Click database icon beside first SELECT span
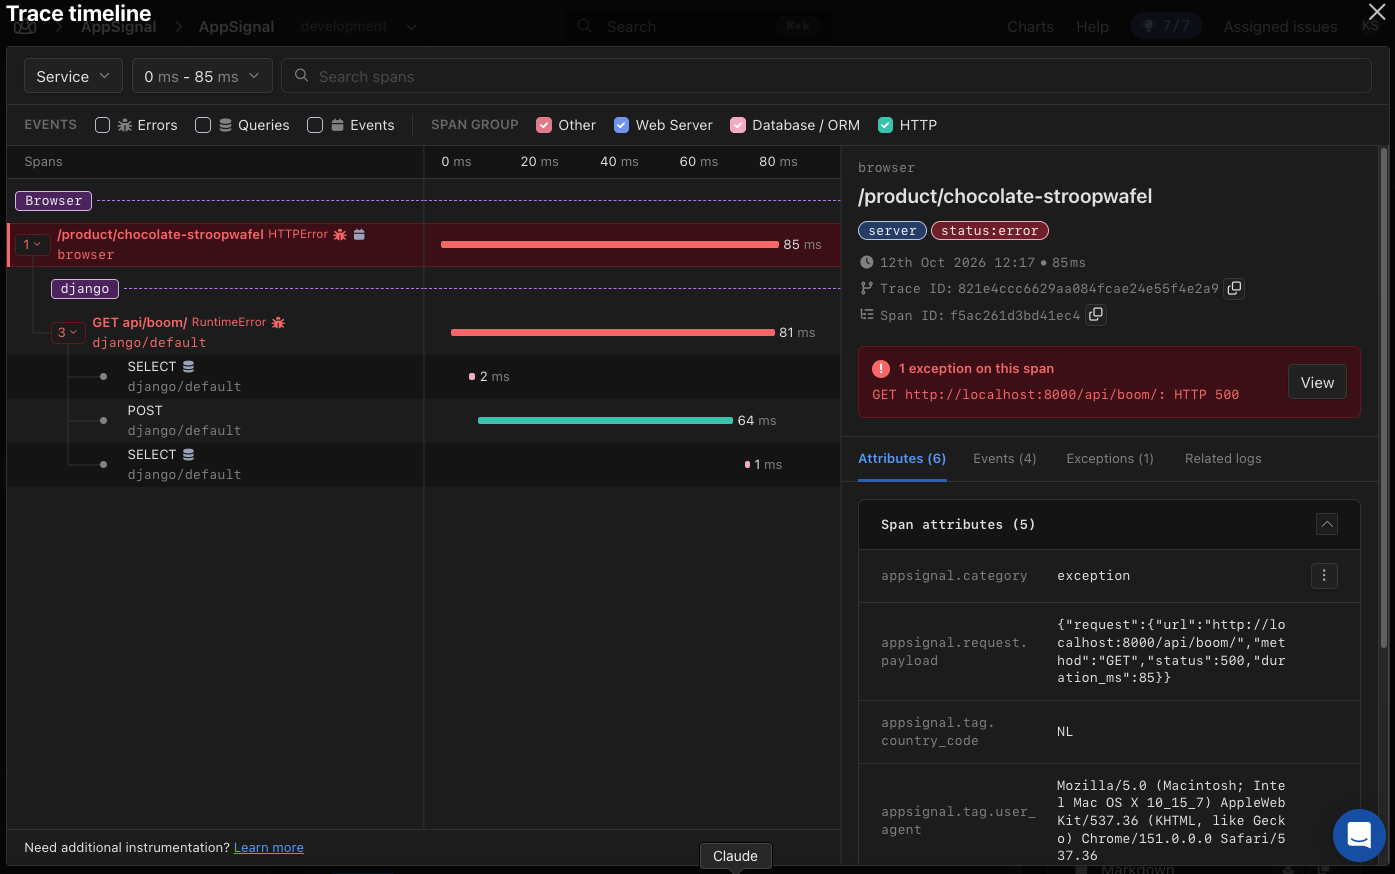 pyautogui.click(x=188, y=367)
